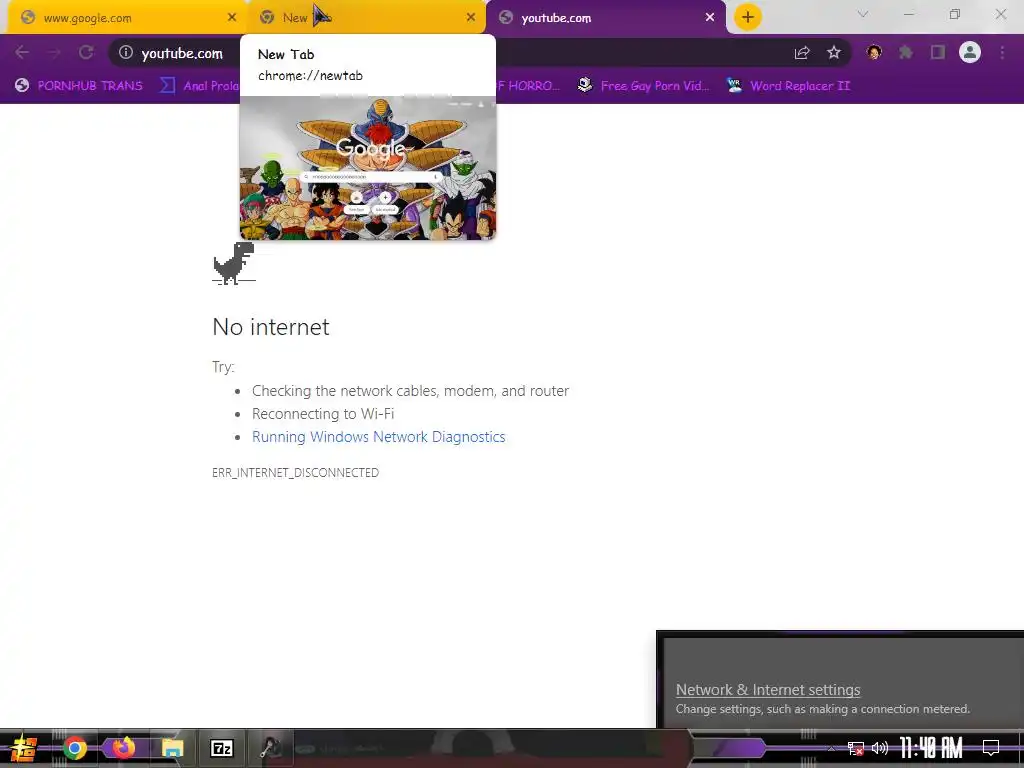Open the Word Replacer II bookmark

pyautogui.click(x=788, y=86)
